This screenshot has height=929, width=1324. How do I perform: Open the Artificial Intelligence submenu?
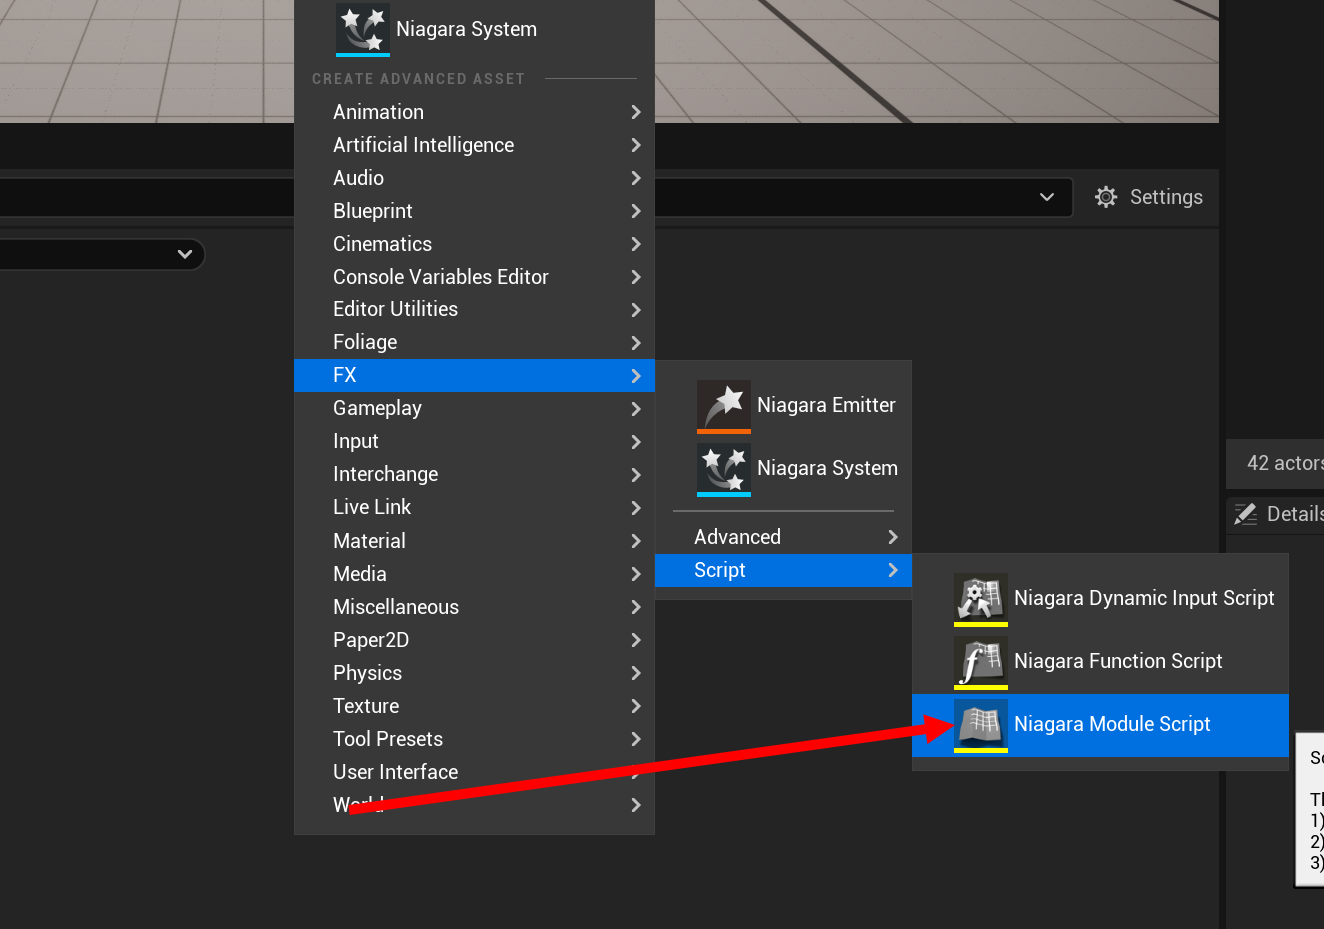tap(475, 145)
